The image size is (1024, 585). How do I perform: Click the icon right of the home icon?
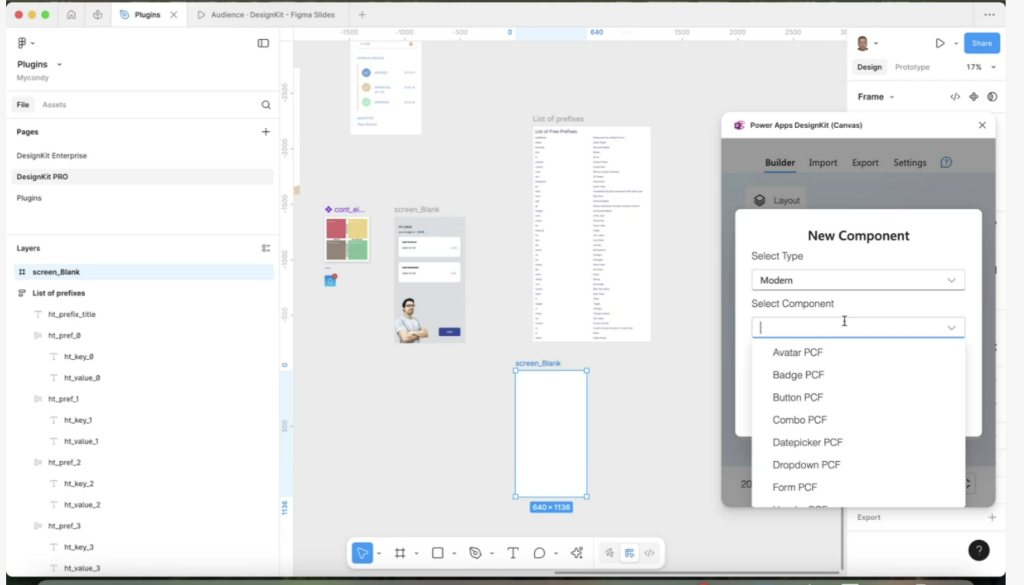pos(97,14)
